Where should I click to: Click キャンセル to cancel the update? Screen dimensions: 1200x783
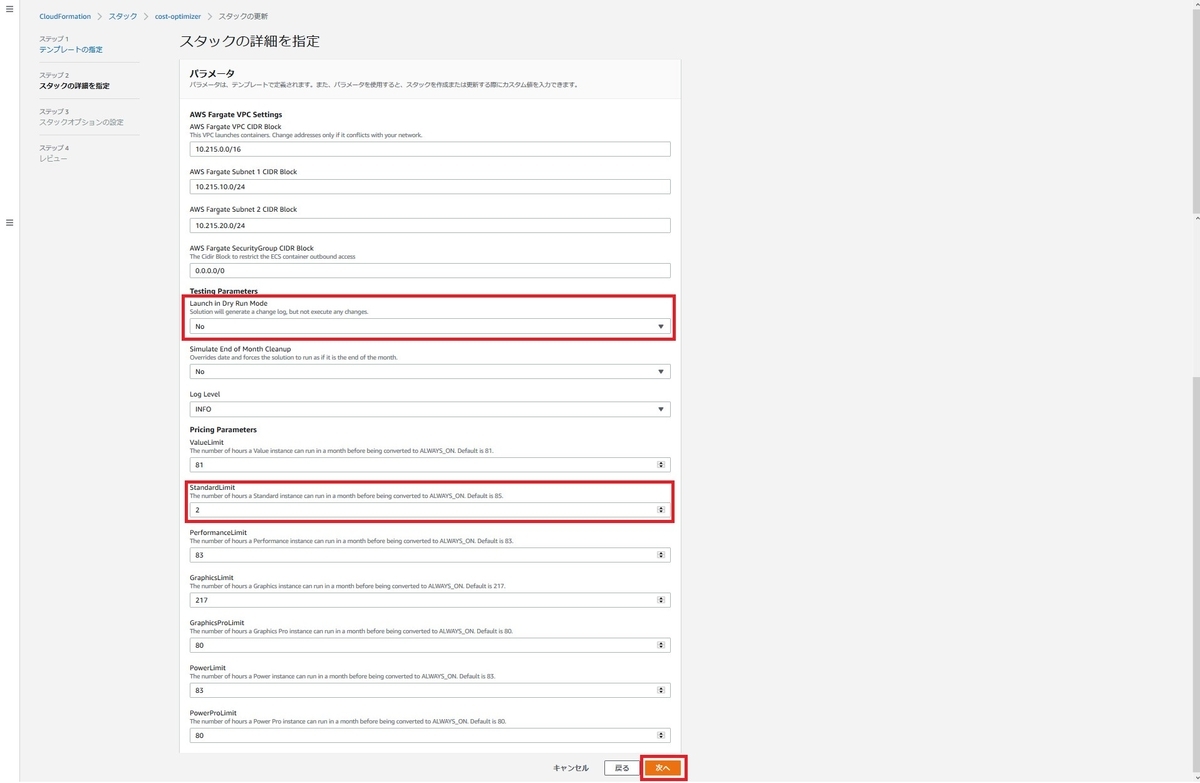point(570,768)
